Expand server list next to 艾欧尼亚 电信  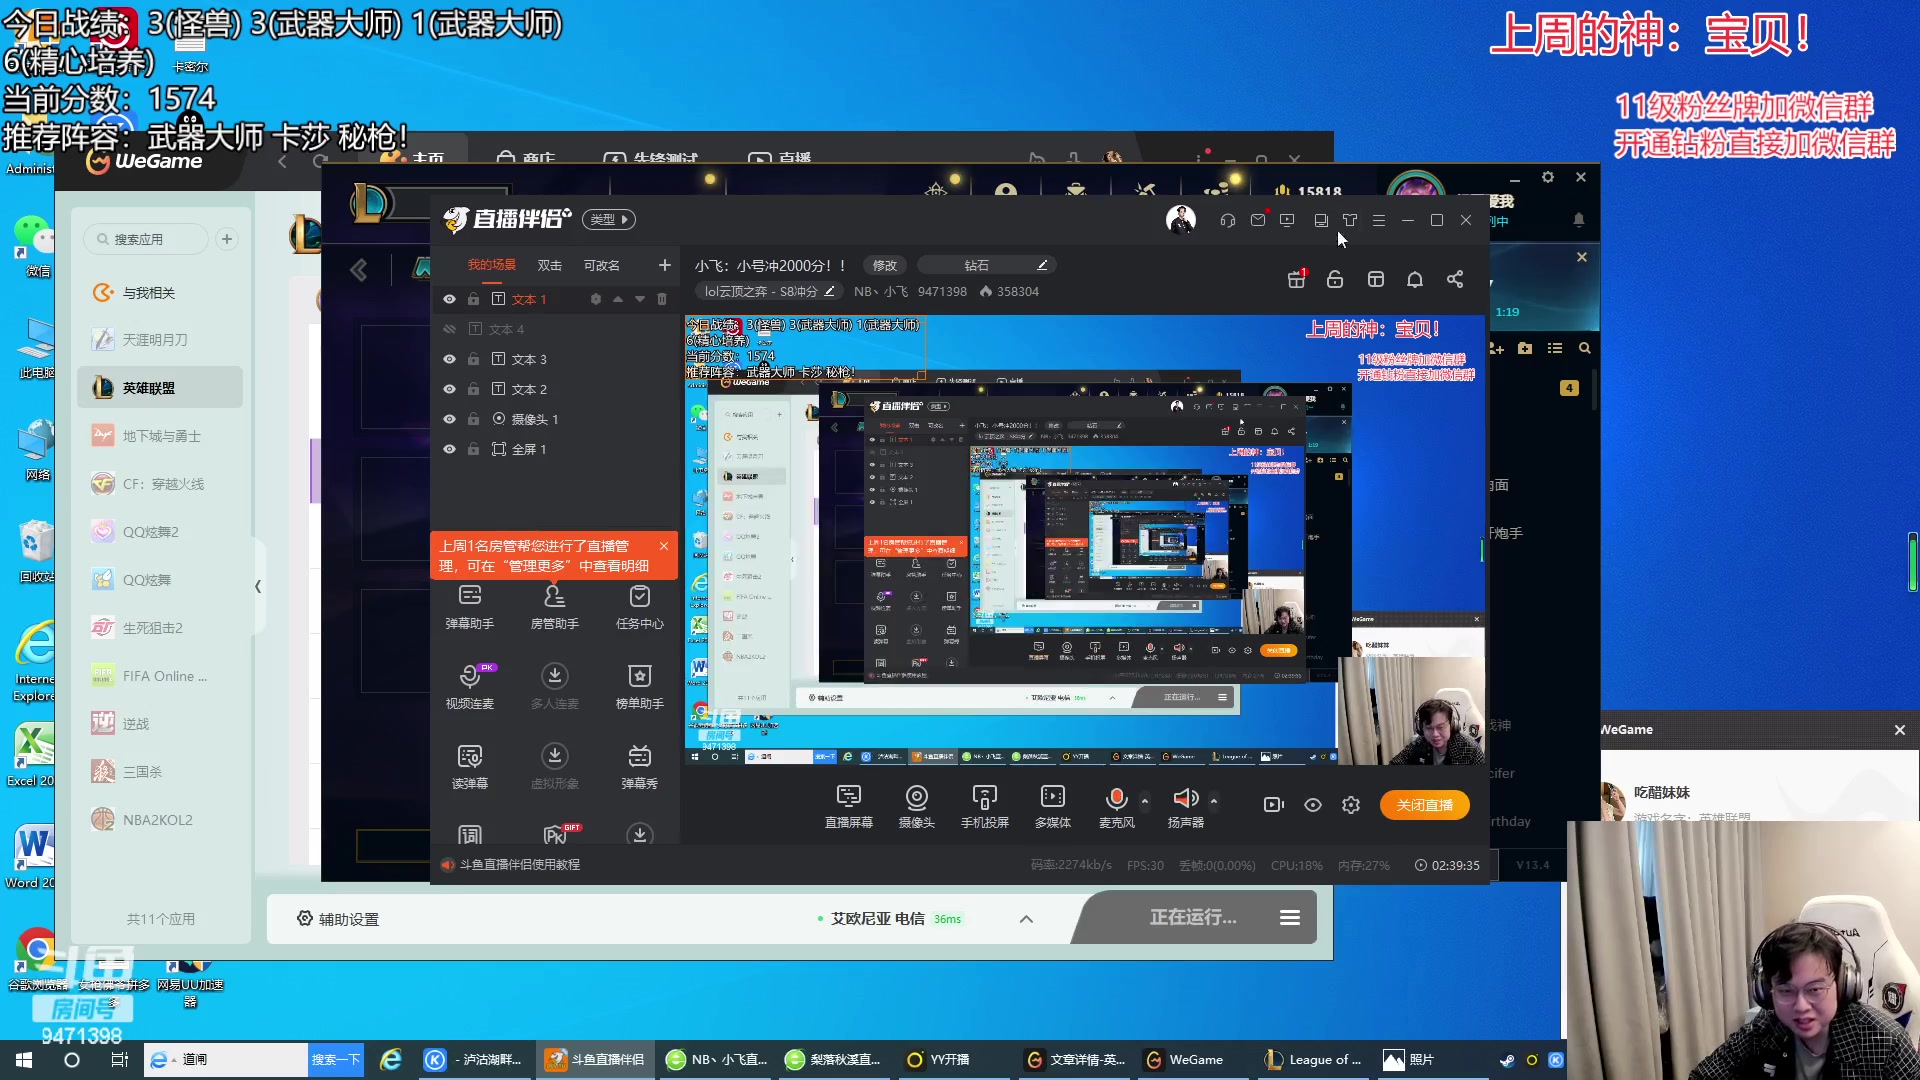(1026, 919)
